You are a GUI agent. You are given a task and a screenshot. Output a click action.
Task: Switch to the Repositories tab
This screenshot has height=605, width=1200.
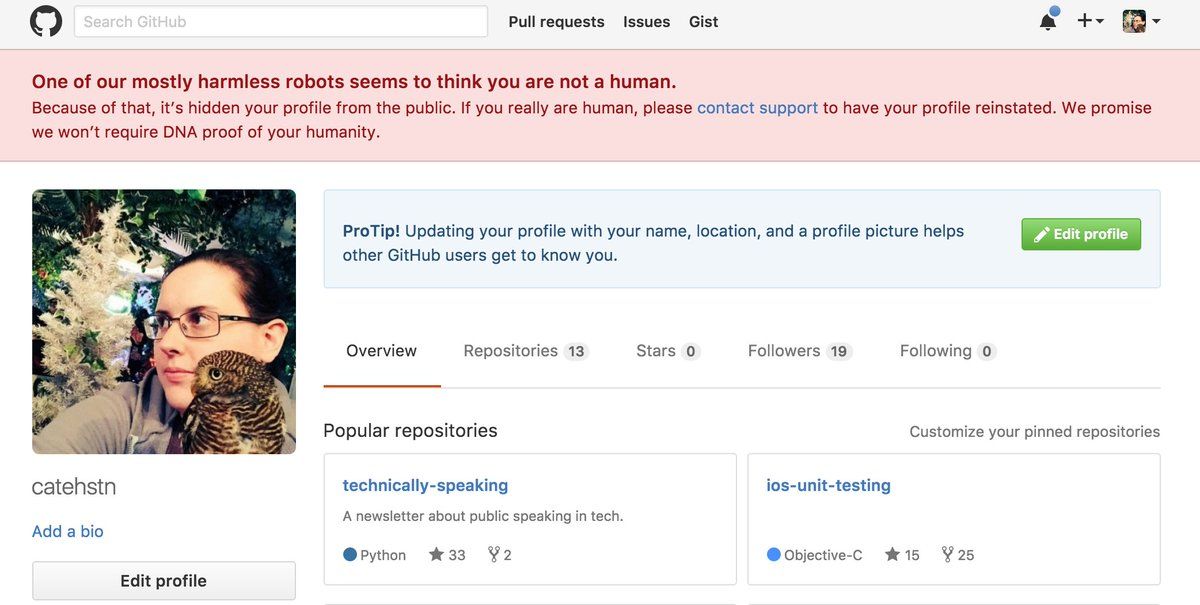point(525,351)
